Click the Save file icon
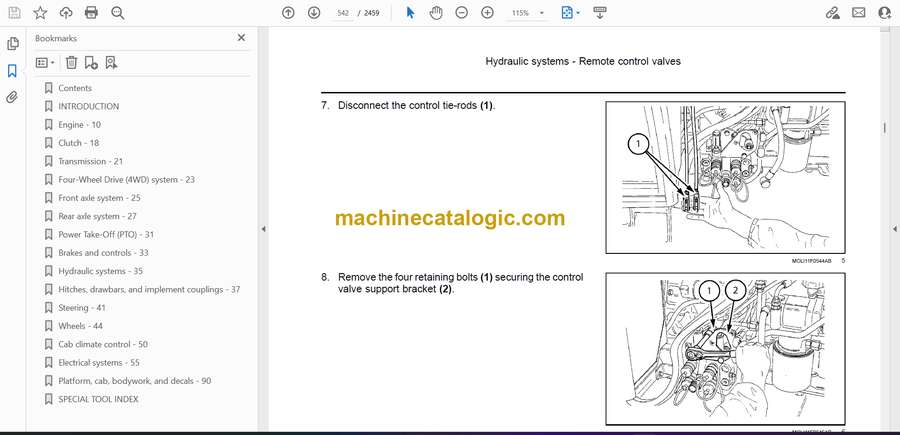This screenshot has width=900, height=435. pyautogui.click(x=14, y=13)
